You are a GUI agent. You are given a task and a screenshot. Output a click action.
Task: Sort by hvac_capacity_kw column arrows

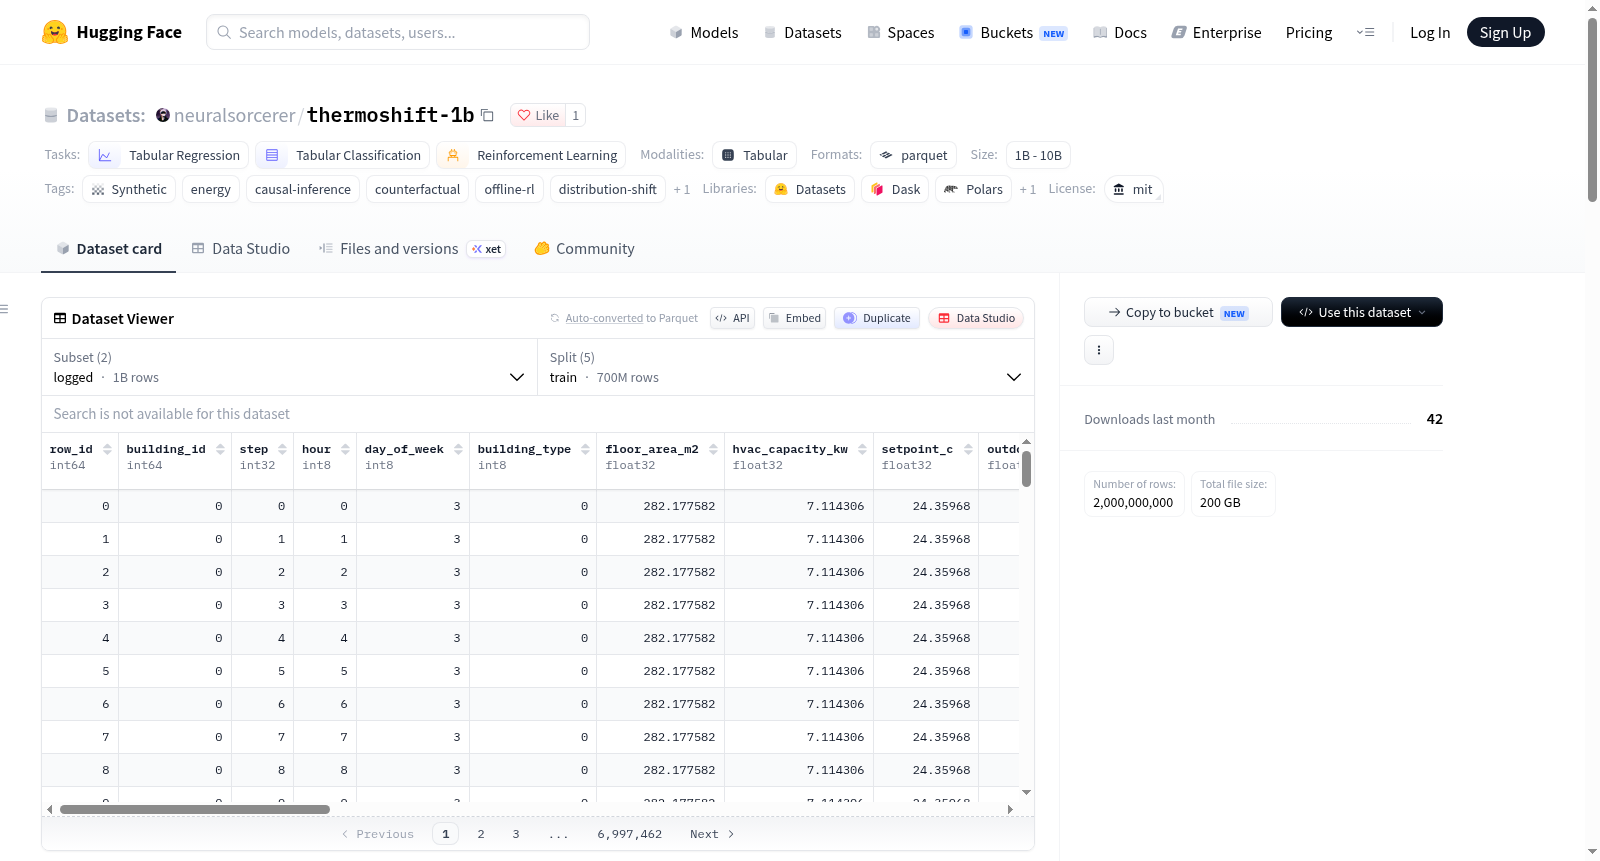(862, 449)
